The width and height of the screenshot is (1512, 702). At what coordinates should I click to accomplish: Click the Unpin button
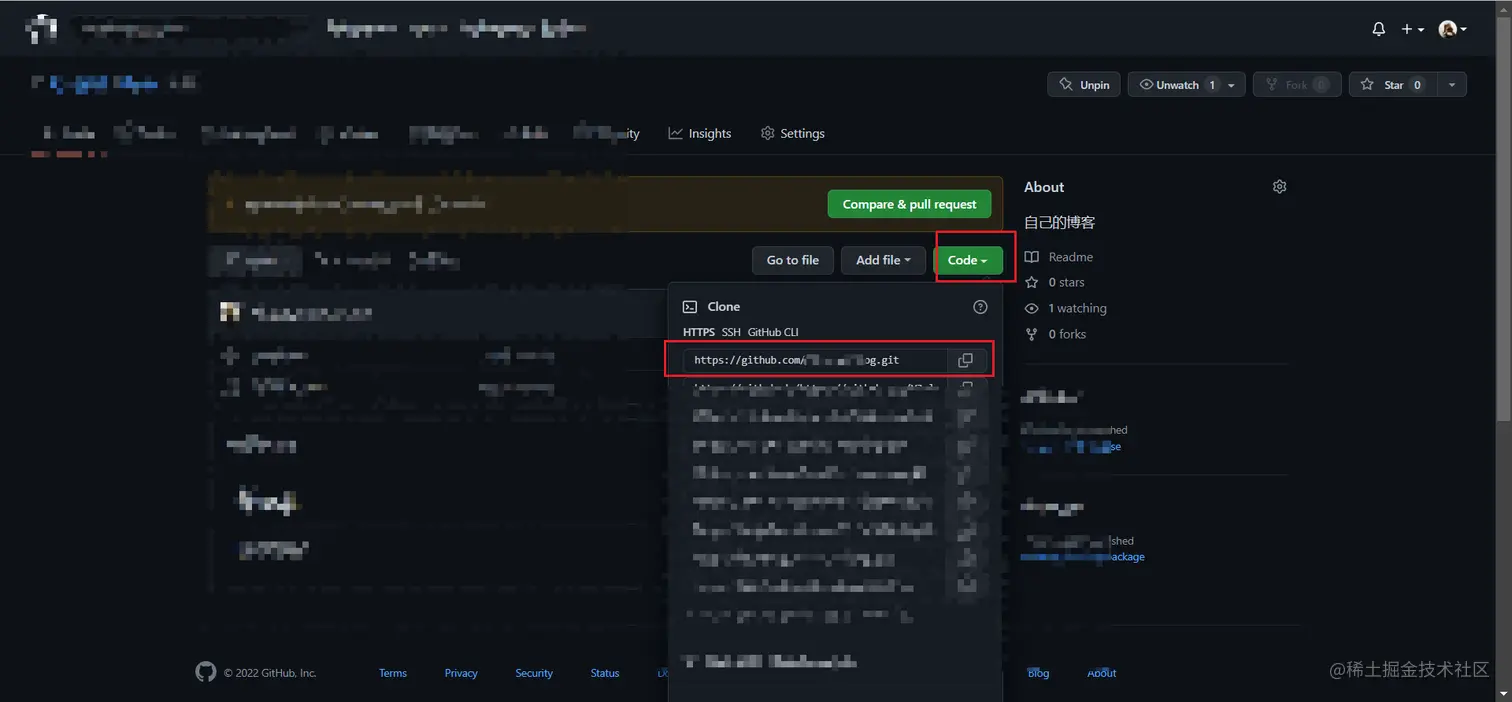tap(1084, 85)
